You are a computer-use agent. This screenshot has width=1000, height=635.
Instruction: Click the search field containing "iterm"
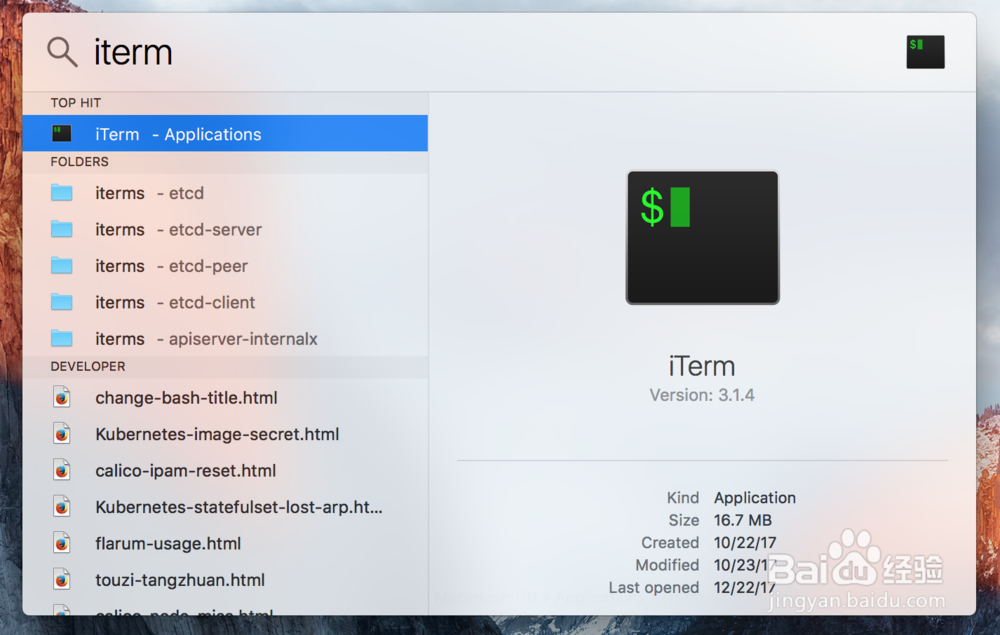491,52
